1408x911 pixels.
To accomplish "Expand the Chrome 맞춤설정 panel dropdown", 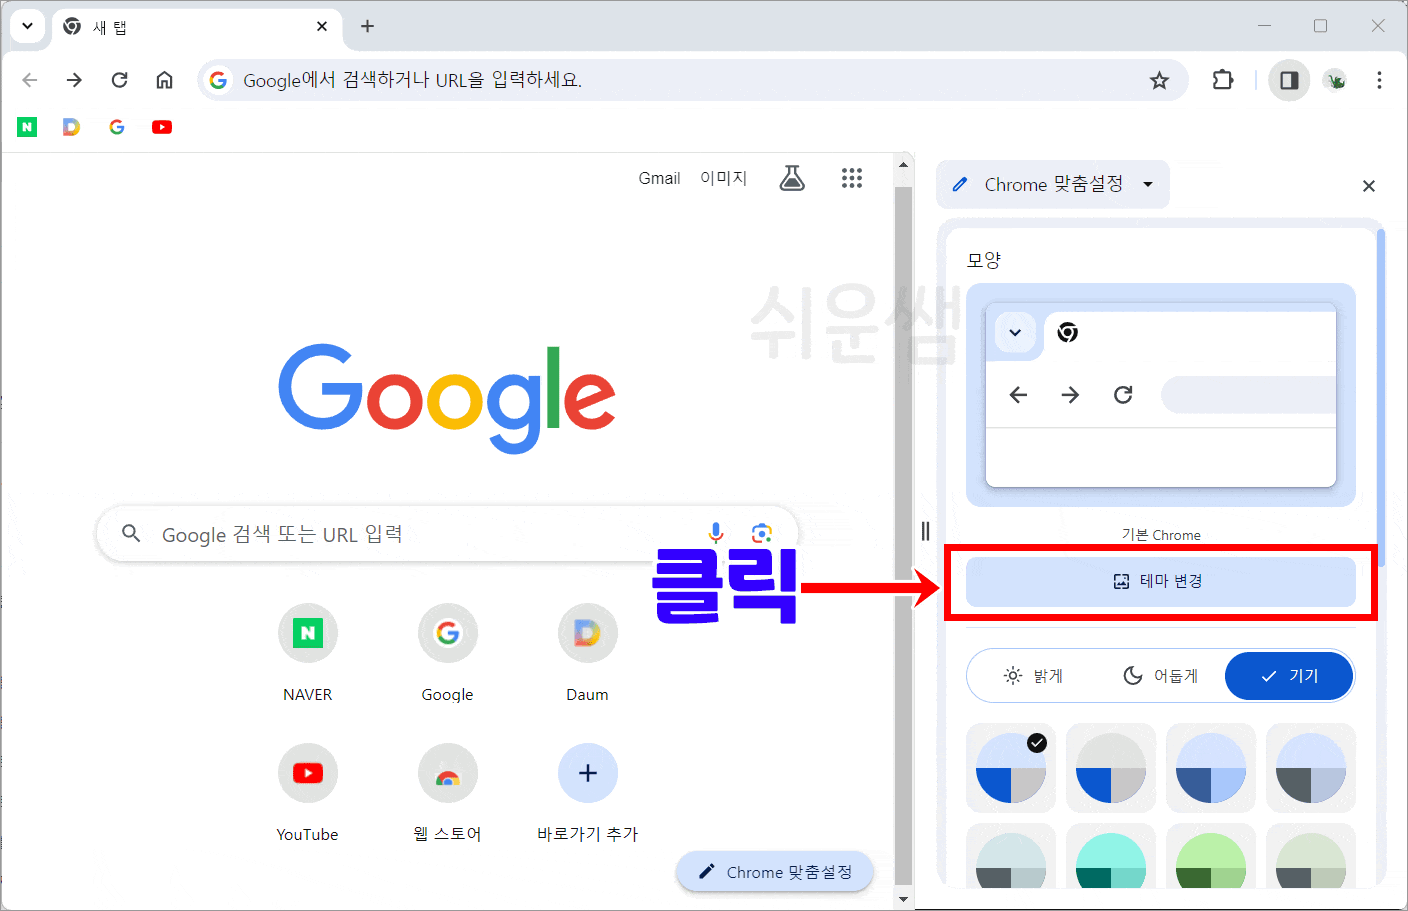I will pos(1053,184).
